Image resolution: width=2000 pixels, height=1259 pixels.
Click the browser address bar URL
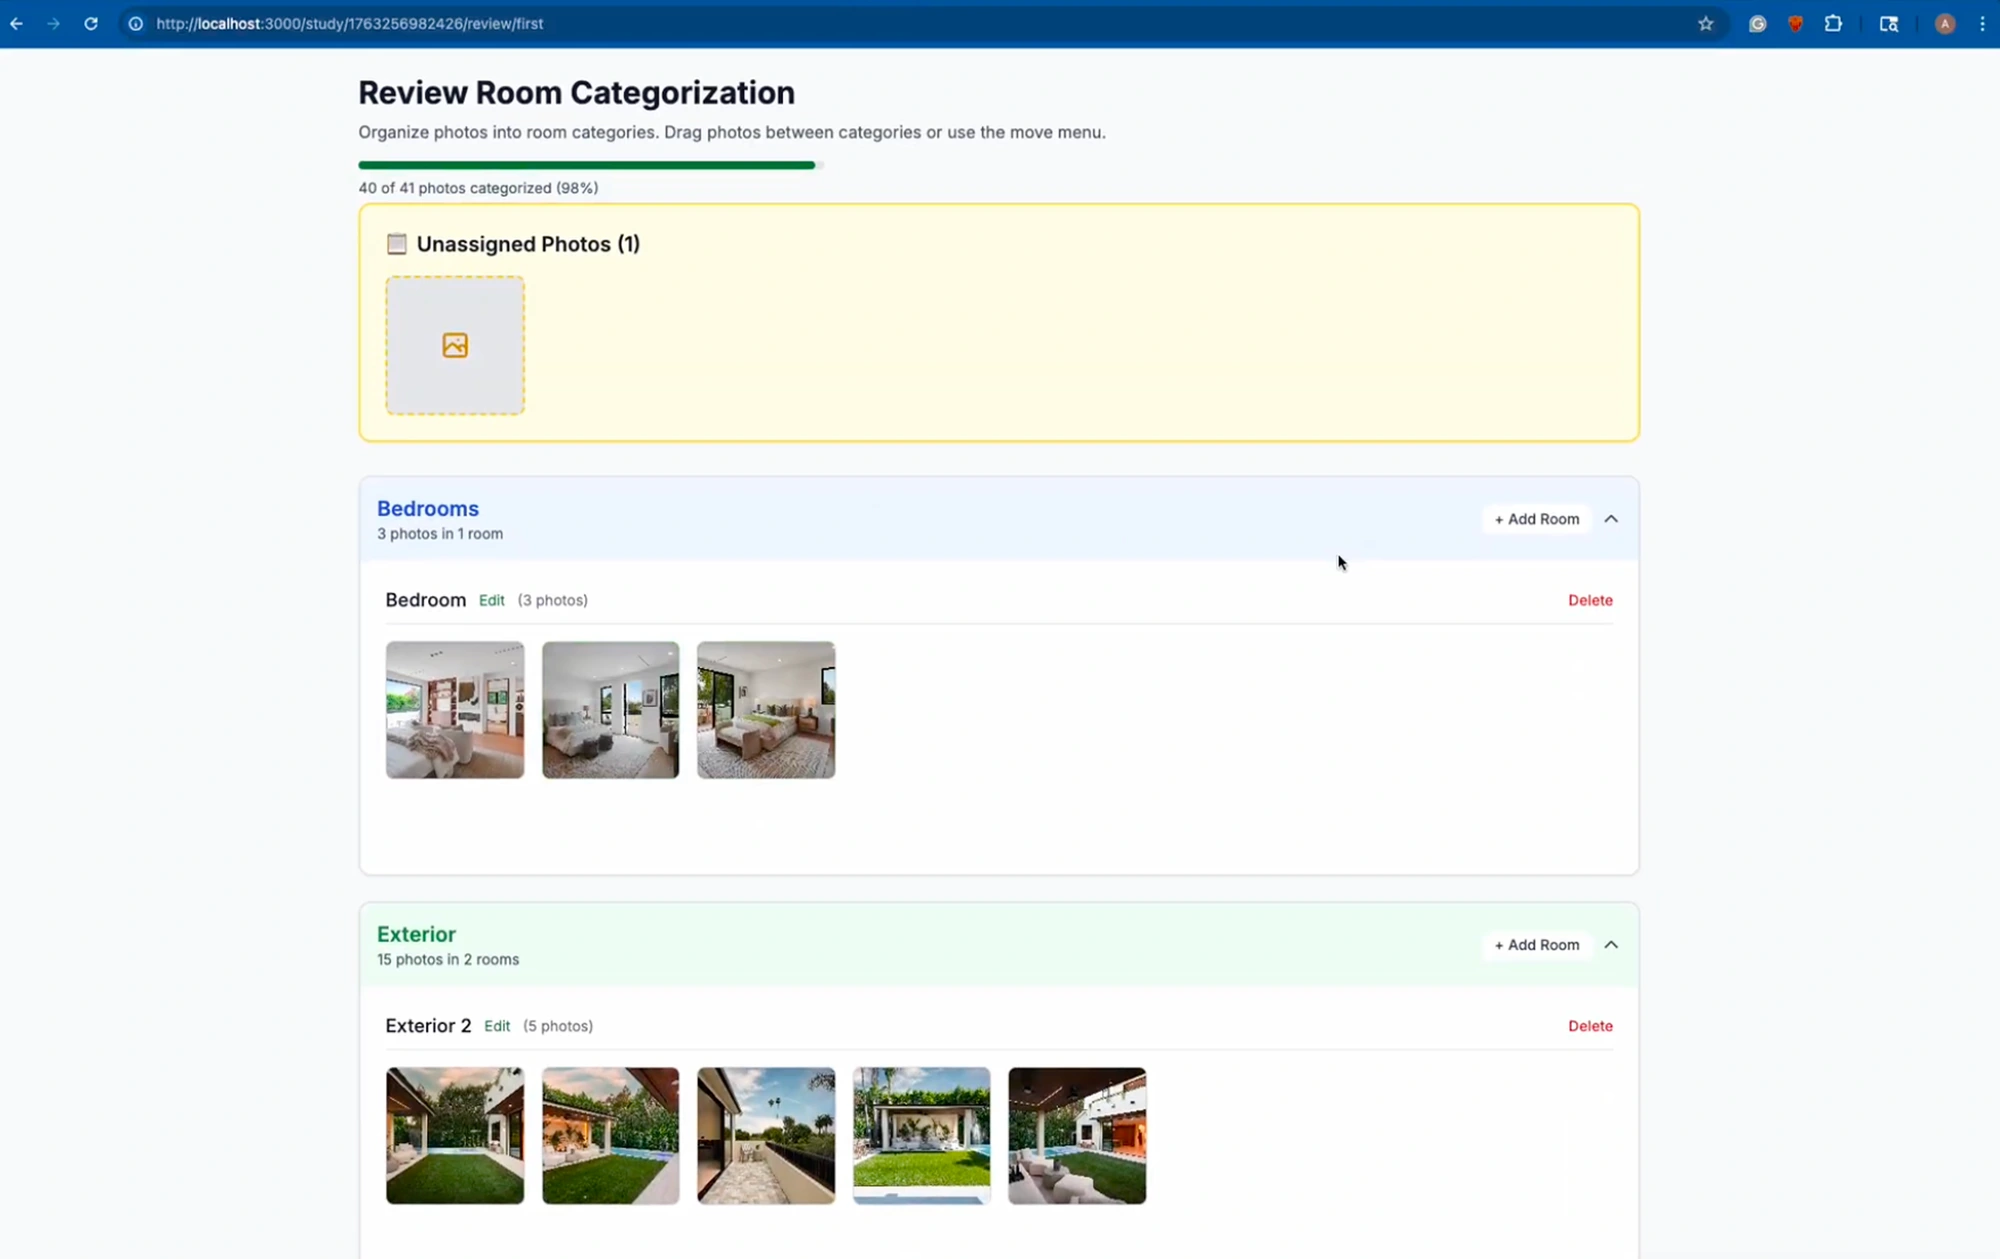[x=350, y=24]
